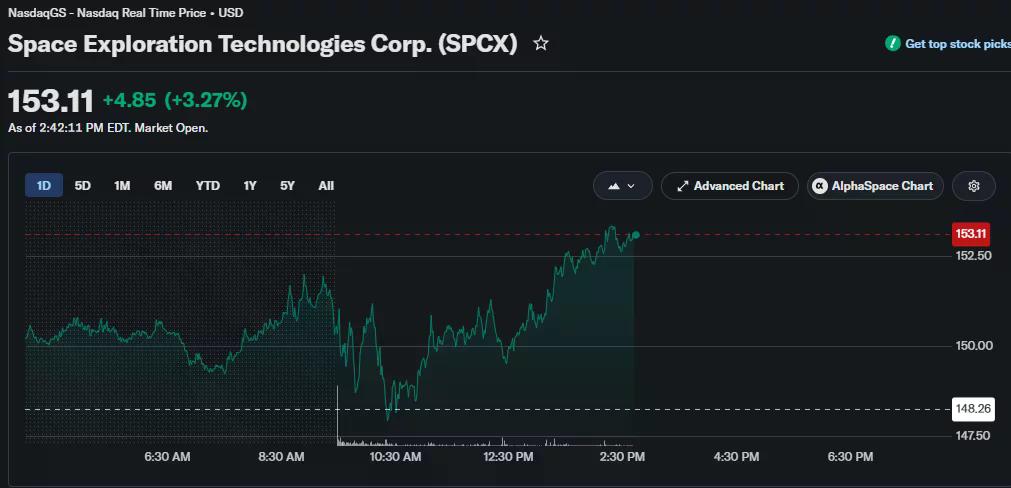The height and width of the screenshot is (488, 1011).
Task: Open the AlphaSpace Chart
Action: (x=875, y=186)
